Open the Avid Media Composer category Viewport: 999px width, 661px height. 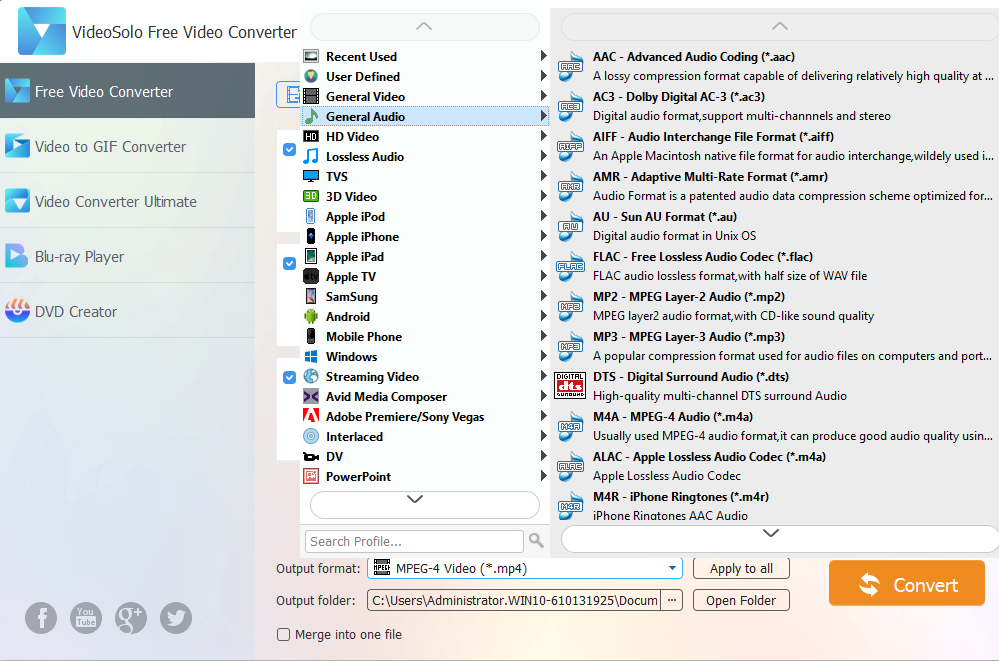click(424, 396)
